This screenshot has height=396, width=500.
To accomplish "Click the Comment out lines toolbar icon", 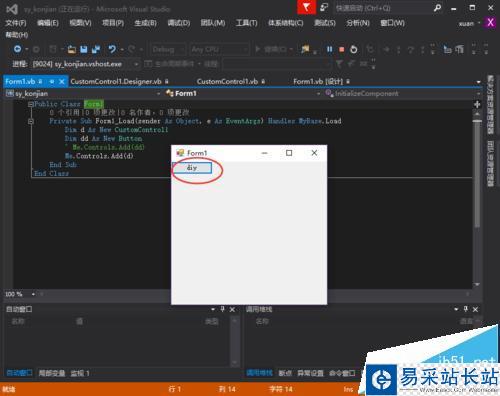I will (x=447, y=50).
